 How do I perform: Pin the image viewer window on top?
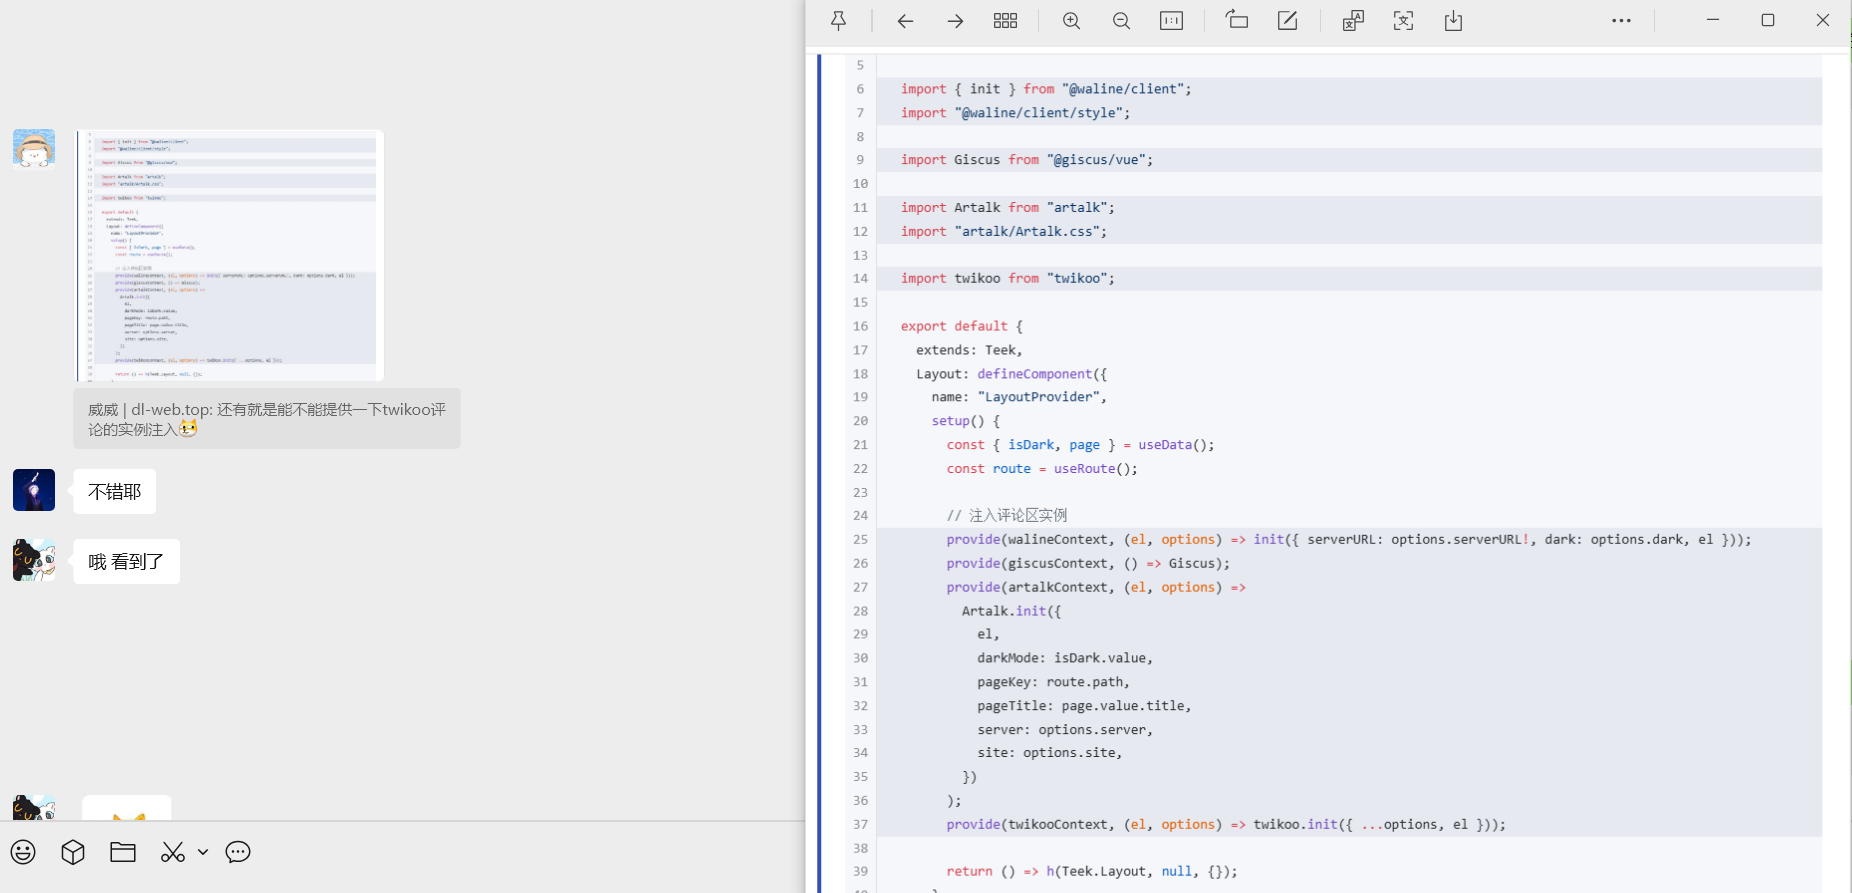839,21
